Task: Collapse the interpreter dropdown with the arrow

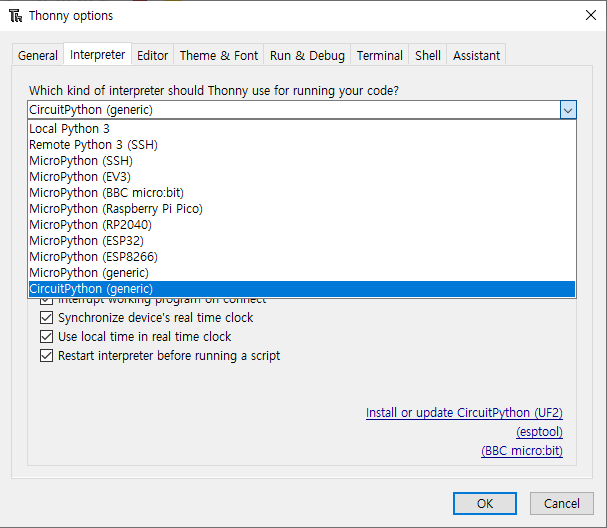Action: [568, 110]
